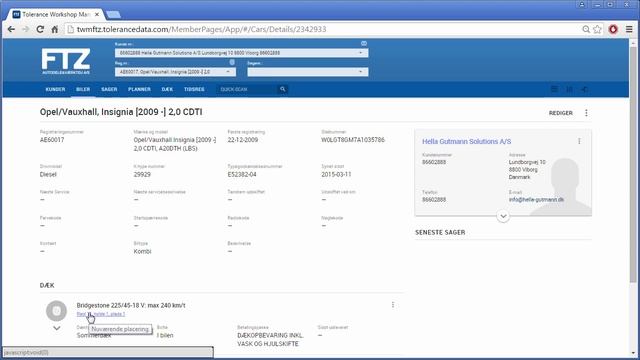Expand Bridgestone tyre details chevron
This screenshot has height=360, width=640.
[56, 328]
